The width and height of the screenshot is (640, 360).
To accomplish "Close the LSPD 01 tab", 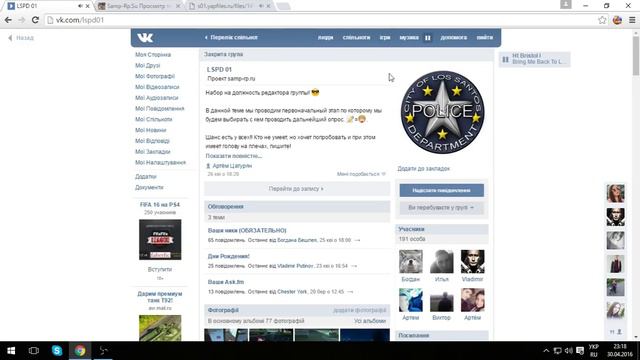I will pos(87,6).
